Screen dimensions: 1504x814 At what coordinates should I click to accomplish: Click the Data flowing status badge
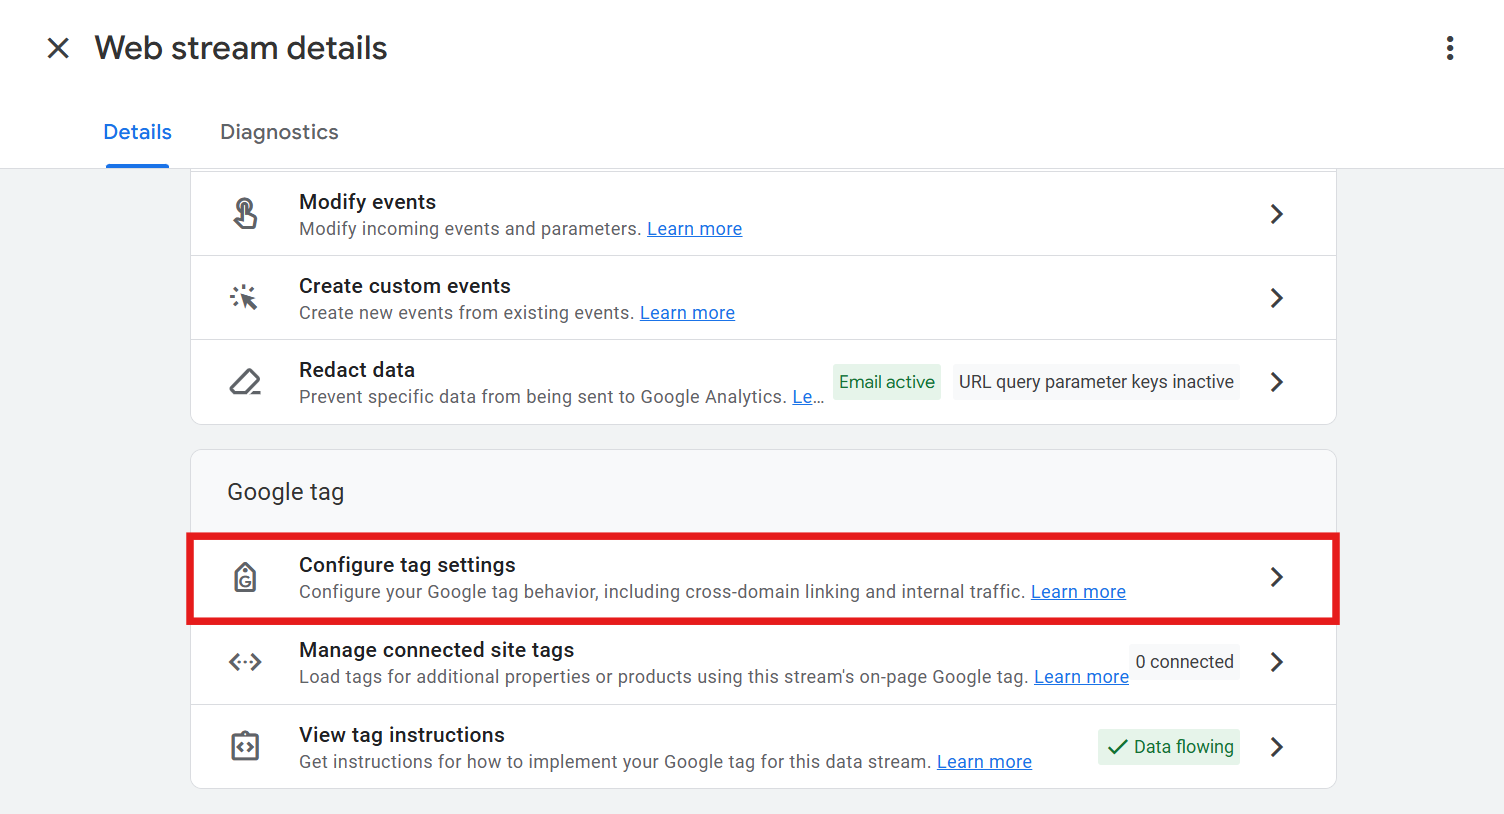pyautogui.click(x=1169, y=747)
